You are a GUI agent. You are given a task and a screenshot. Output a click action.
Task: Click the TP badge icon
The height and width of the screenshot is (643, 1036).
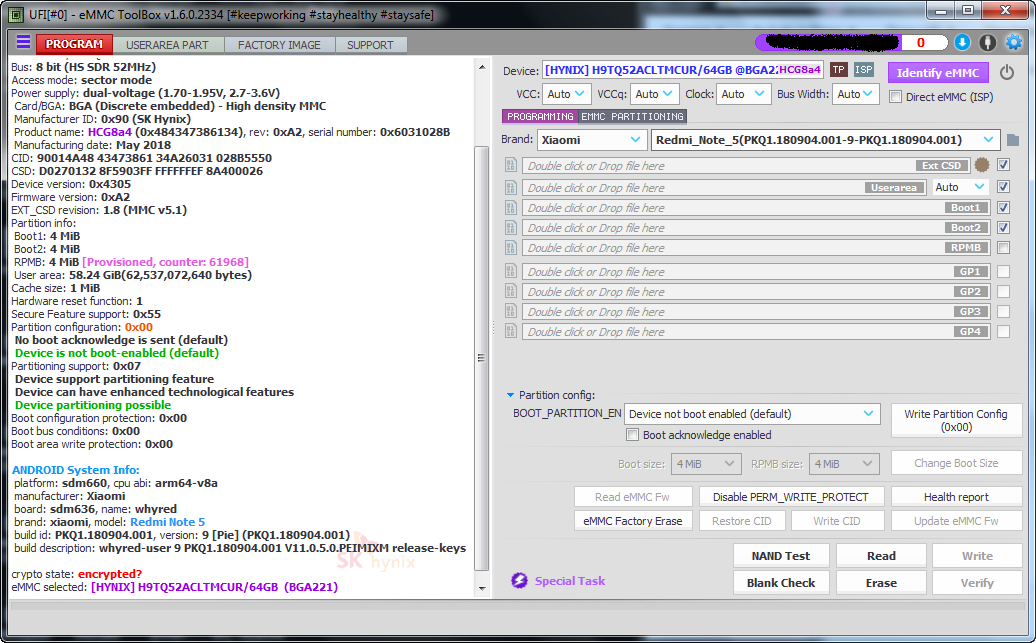(x=838, y=69)
